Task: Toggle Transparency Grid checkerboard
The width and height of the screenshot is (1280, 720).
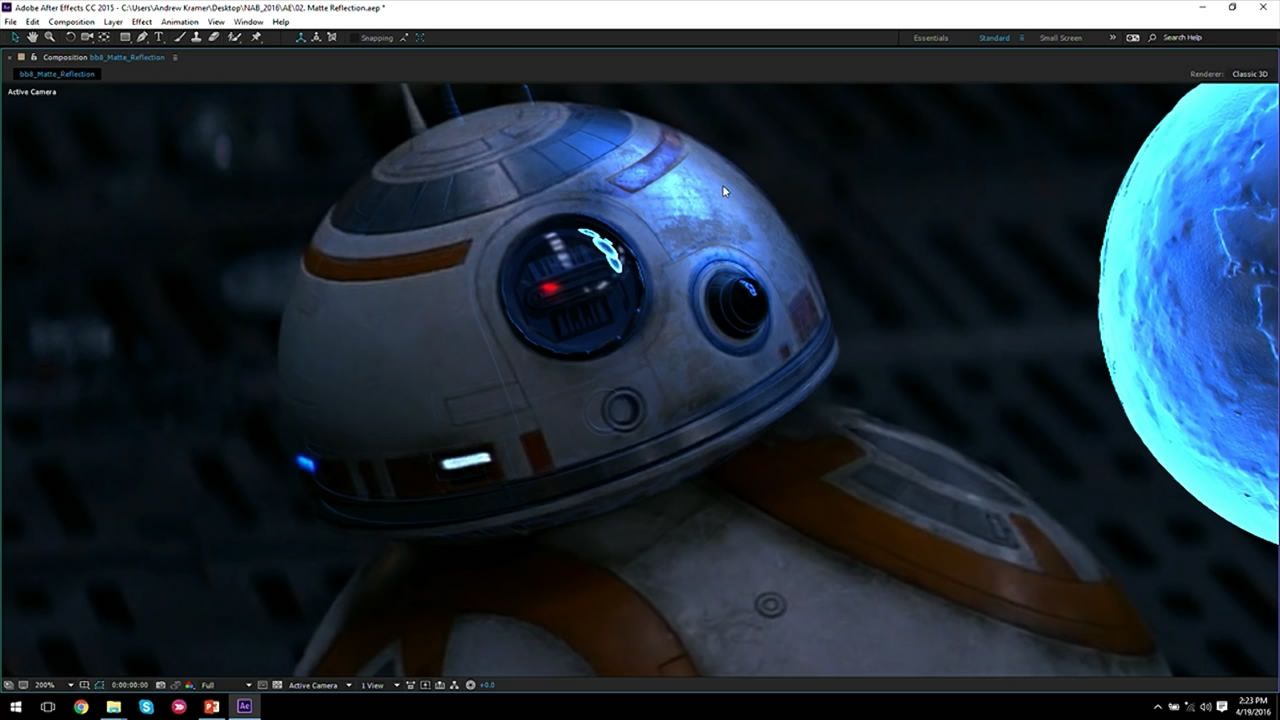Action: [277, 685]
